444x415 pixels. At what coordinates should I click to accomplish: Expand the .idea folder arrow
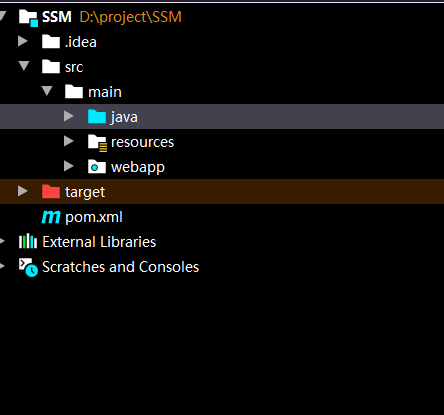23,41
